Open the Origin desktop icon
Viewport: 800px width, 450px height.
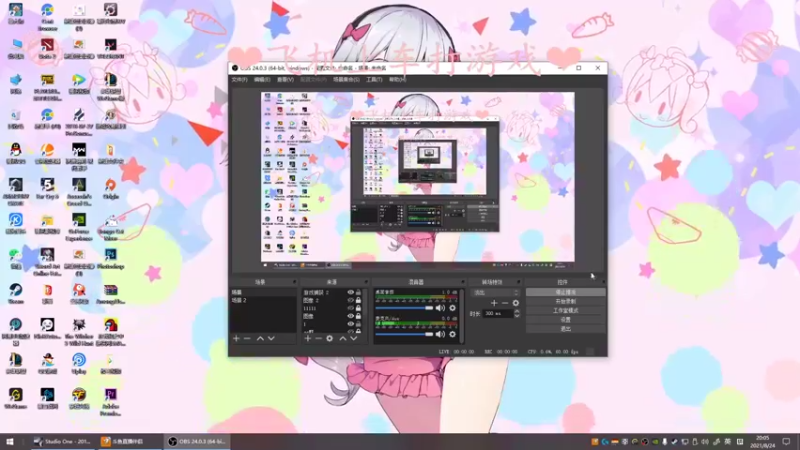[x=111, y=189]
